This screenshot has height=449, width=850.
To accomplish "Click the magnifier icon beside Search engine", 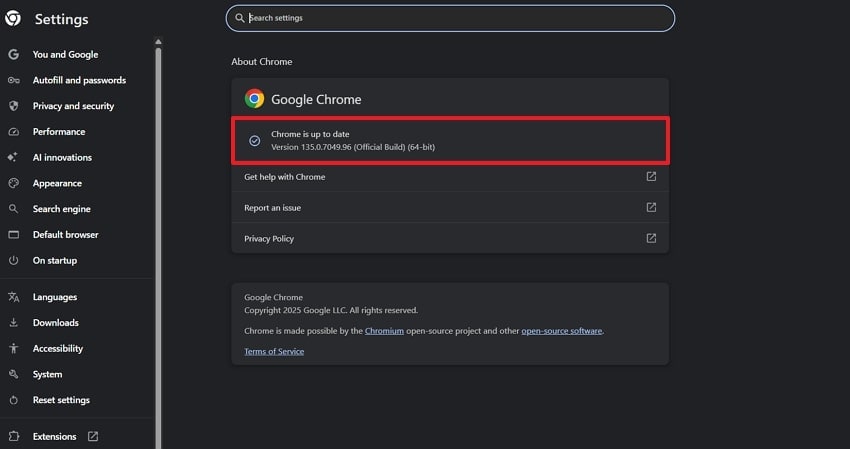I will coord(14,209).
